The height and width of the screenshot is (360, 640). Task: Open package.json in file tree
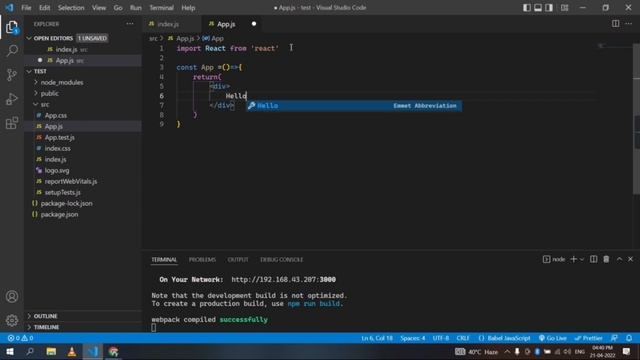coord(83,215)
